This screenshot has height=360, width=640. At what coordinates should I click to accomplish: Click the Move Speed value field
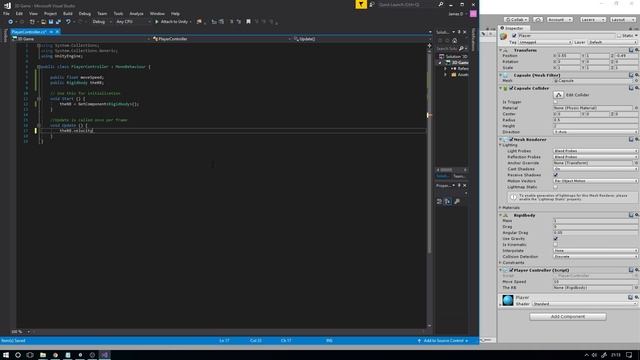click(x=596, y=282)
